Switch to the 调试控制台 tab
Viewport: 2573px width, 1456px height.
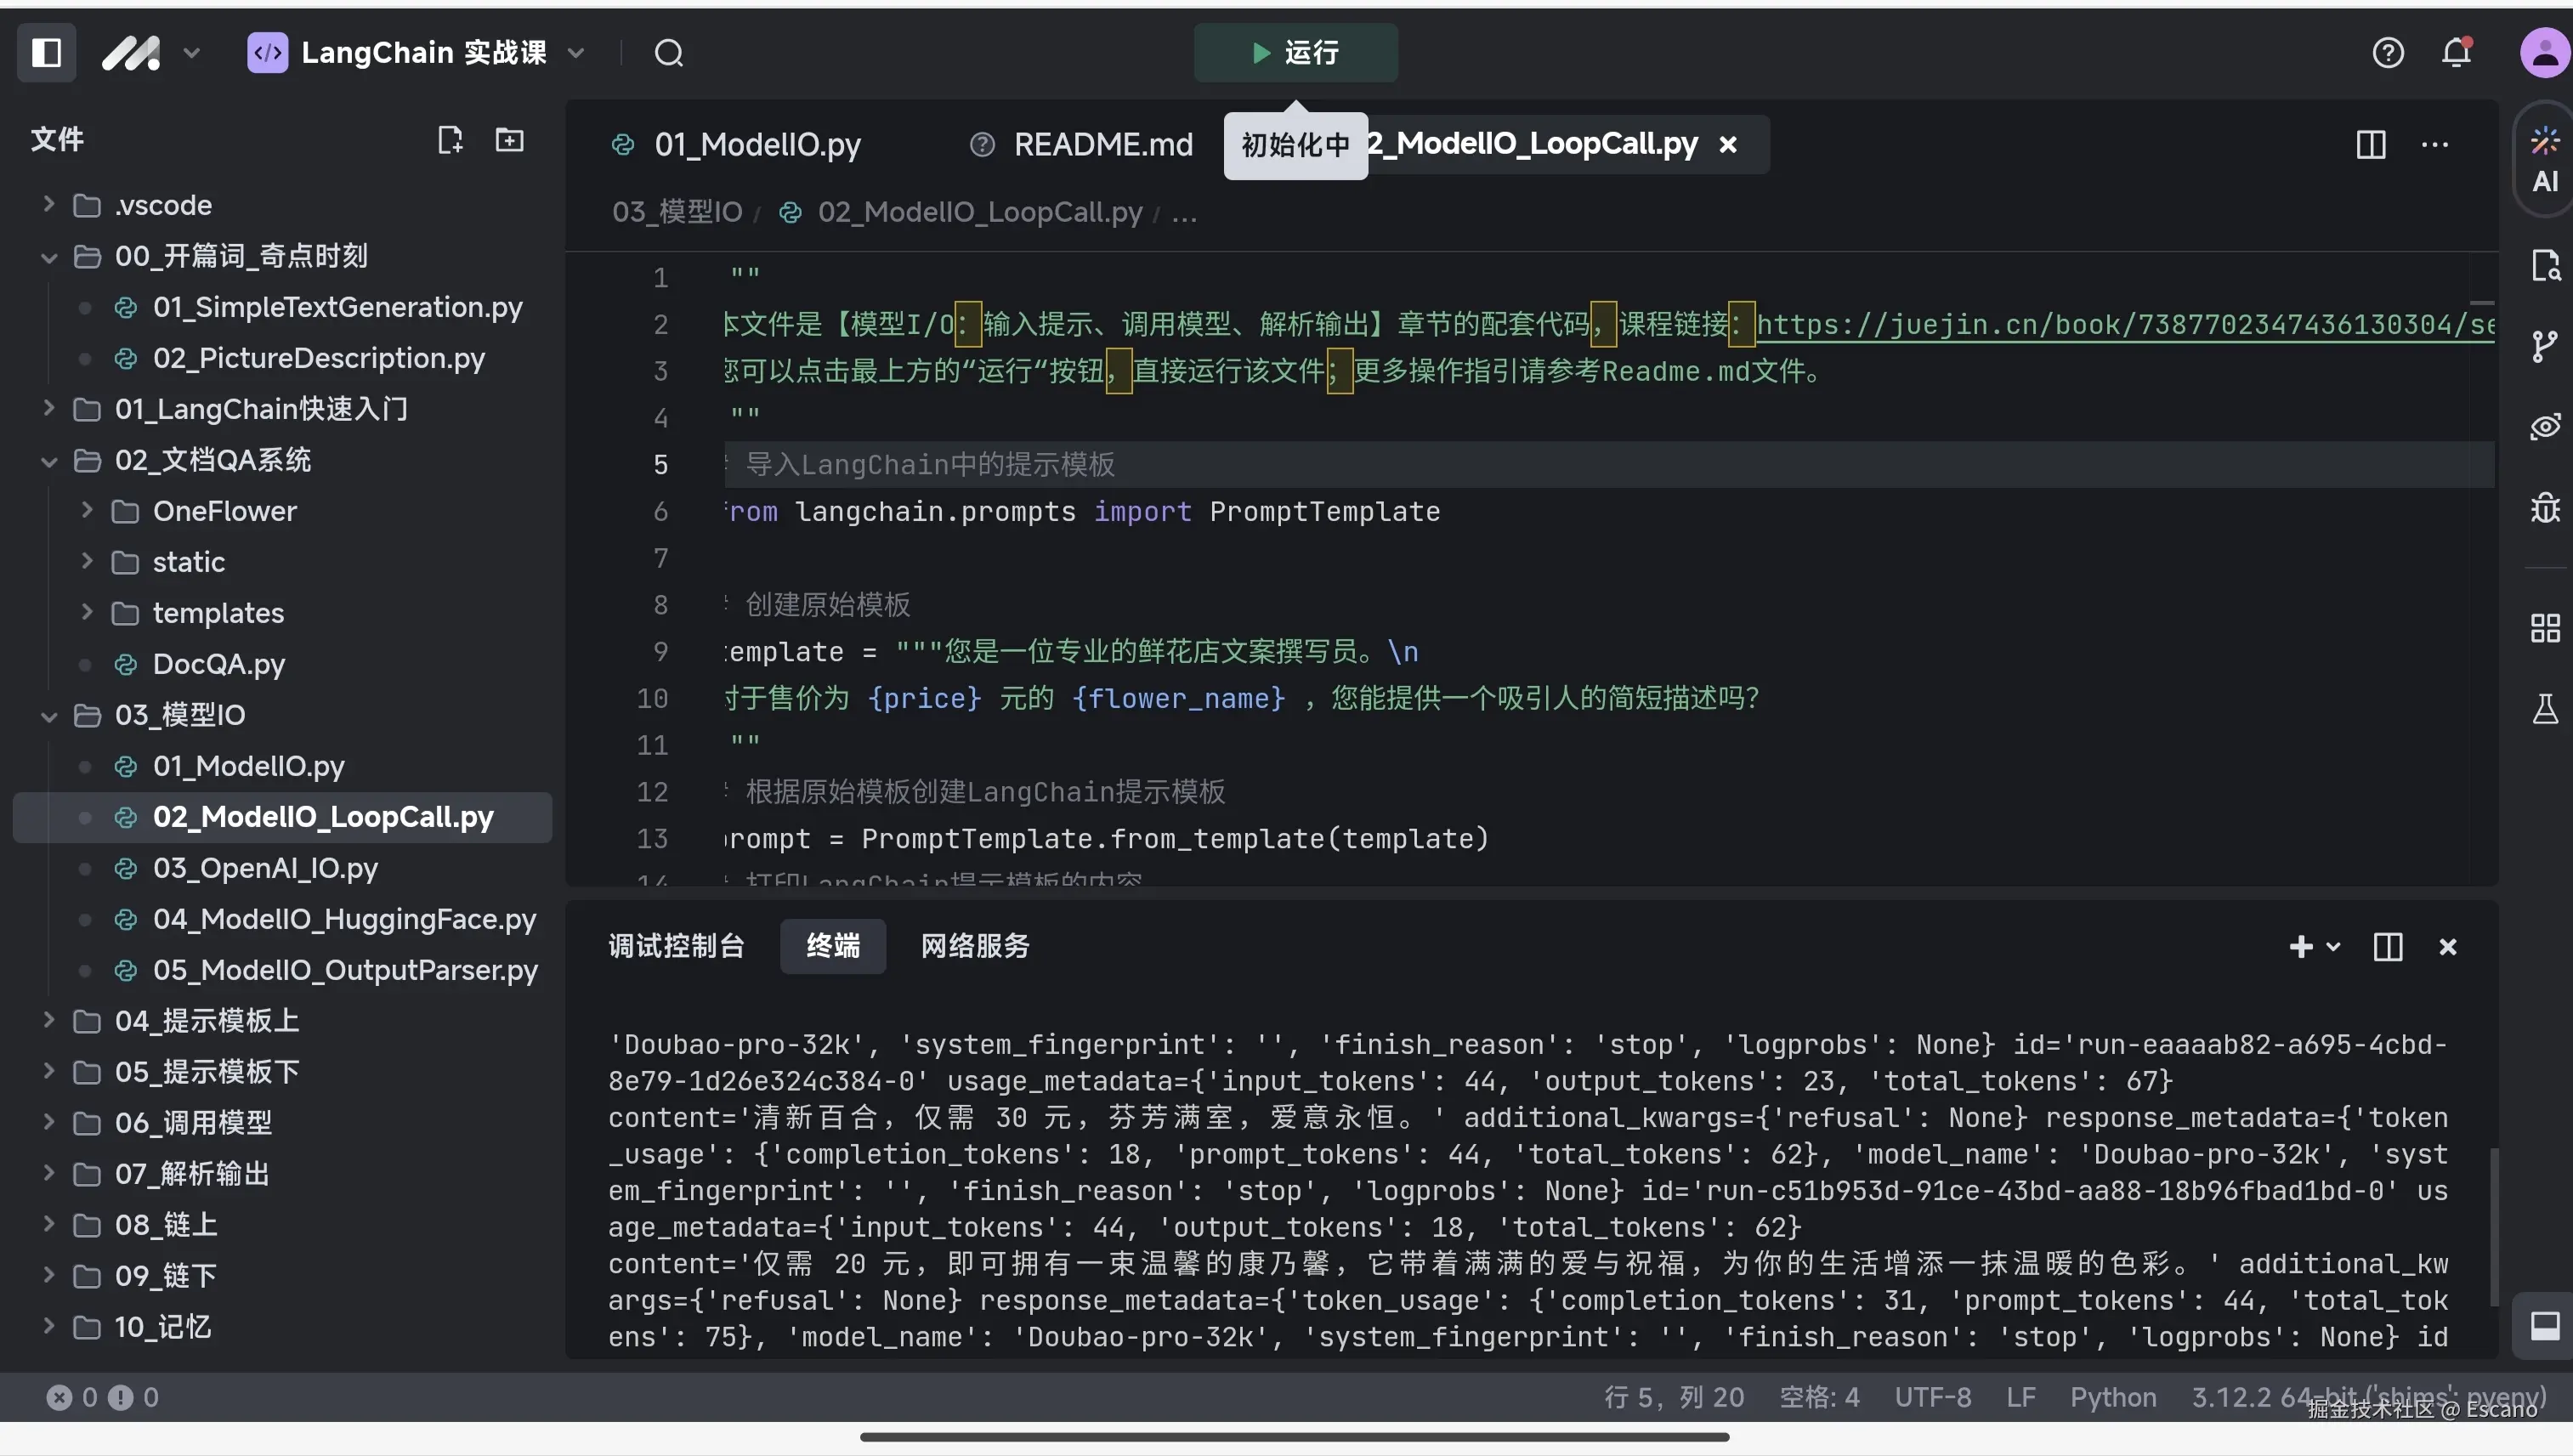point(676,946)
